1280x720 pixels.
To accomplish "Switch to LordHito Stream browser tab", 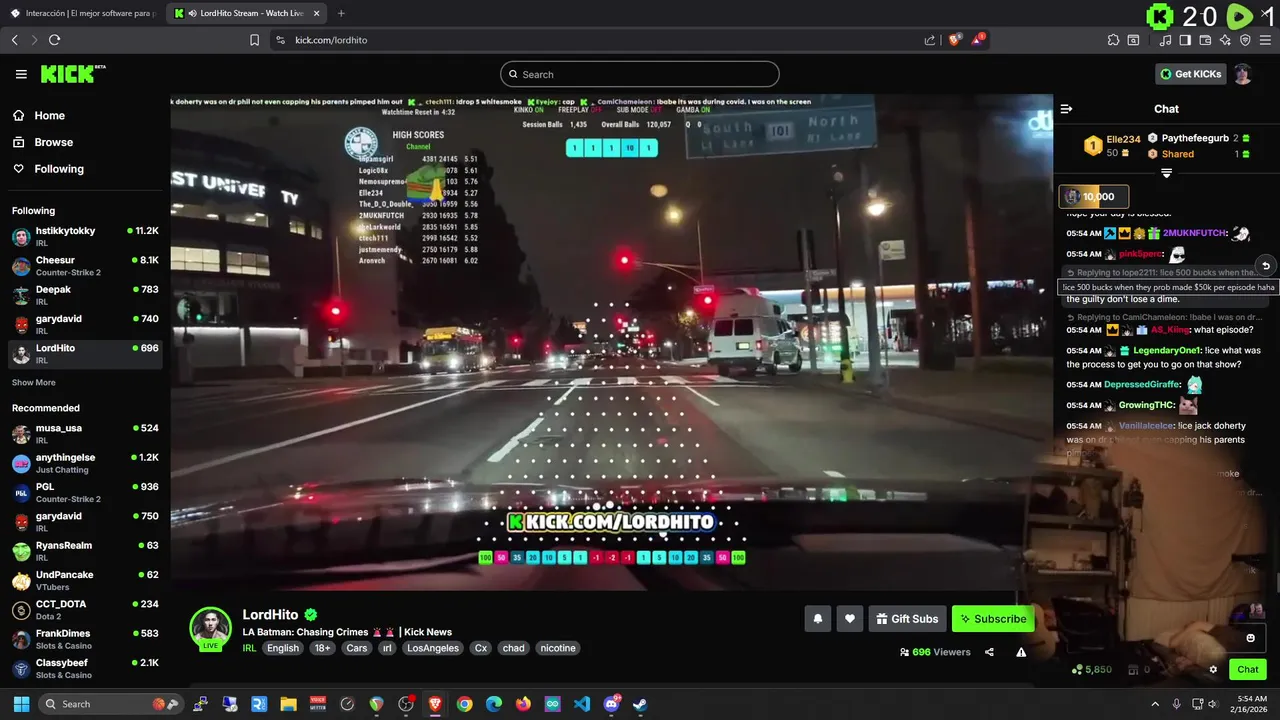I will pos(246,13).
